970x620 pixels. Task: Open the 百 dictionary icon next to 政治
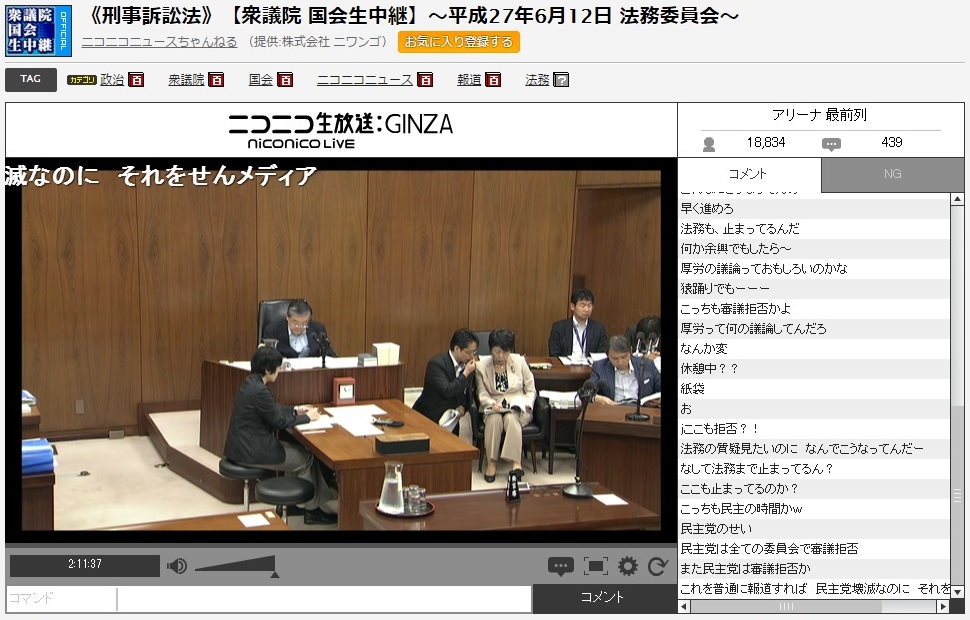click(136, 80)
